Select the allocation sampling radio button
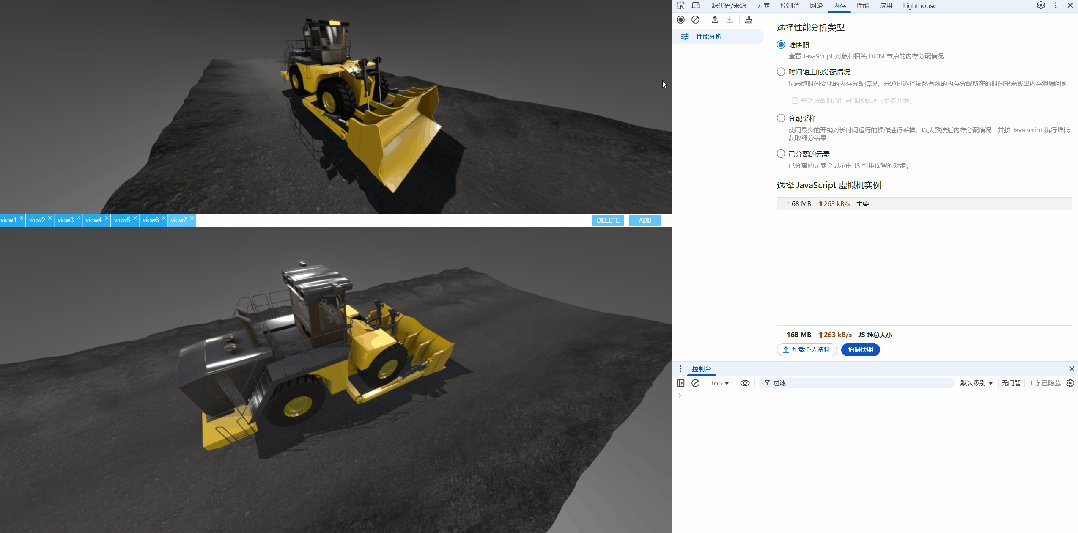The image size is (1078, 533). pos(781,118)
